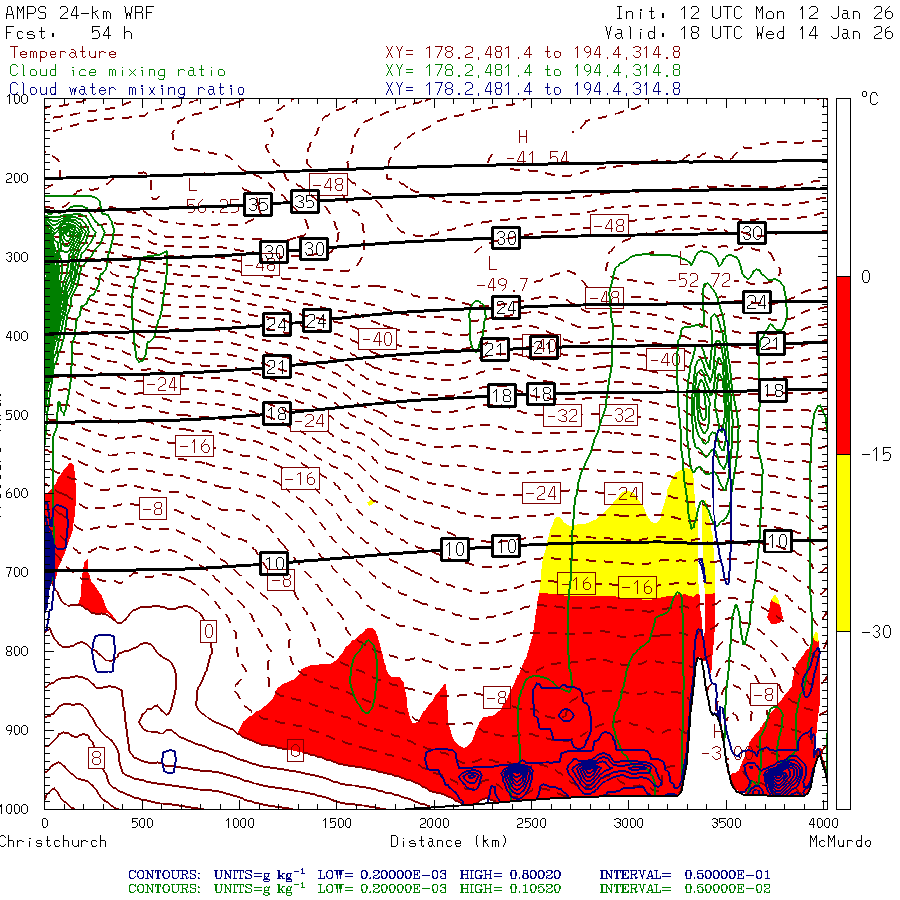
Task: Click the 'H -41.54' temperature maximum label
Action: click(x=537, y=147)
